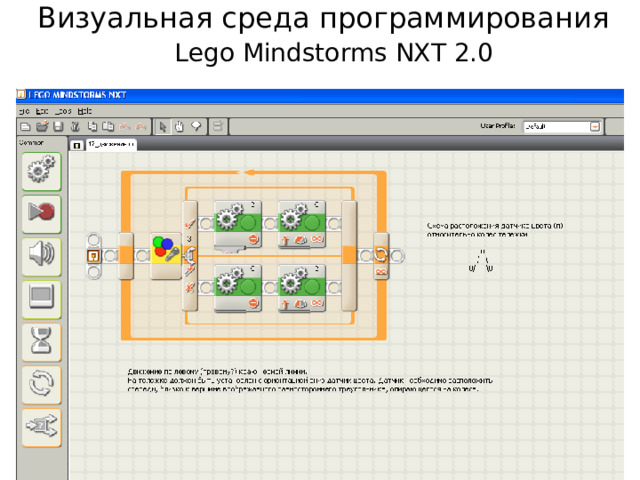Click the checkmark true tab on the switch
This screenshot has height=480, width=640.
[190, 224]
